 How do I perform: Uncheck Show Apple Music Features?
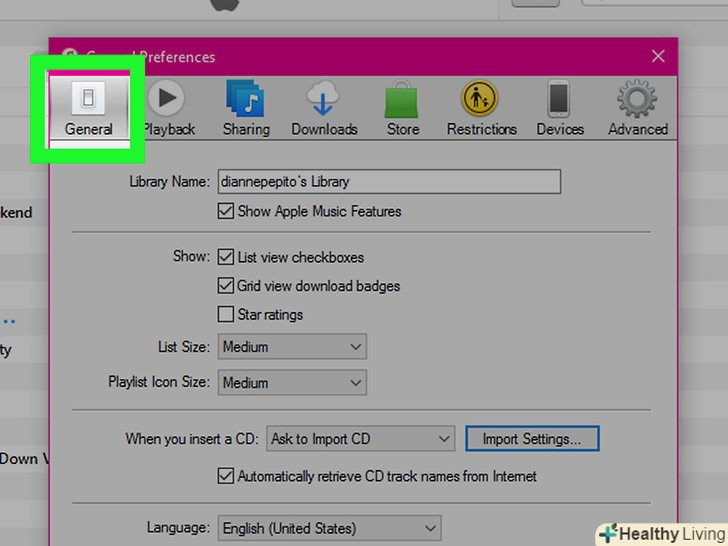[226, 211]
